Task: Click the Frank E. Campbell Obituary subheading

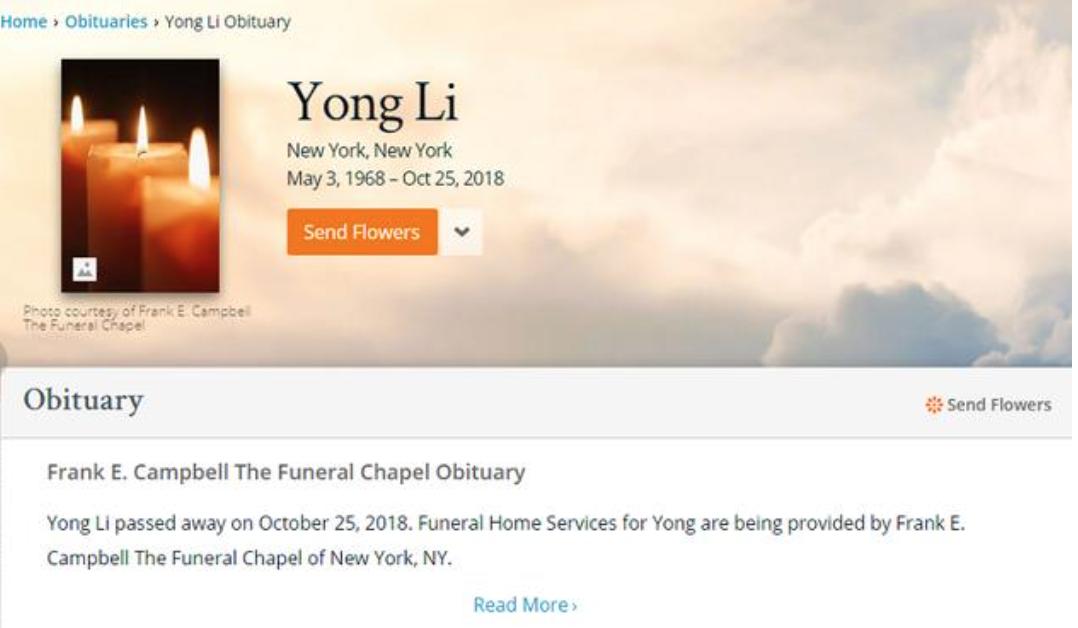Action: coord(286,472)
